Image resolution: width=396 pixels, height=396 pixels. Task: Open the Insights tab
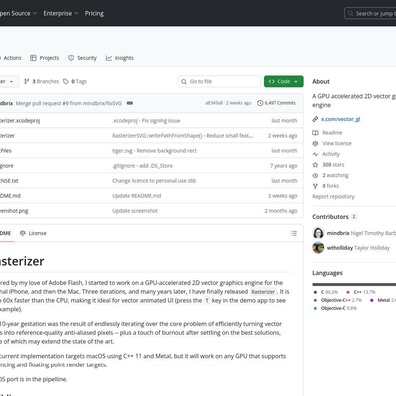pos(119,58)
